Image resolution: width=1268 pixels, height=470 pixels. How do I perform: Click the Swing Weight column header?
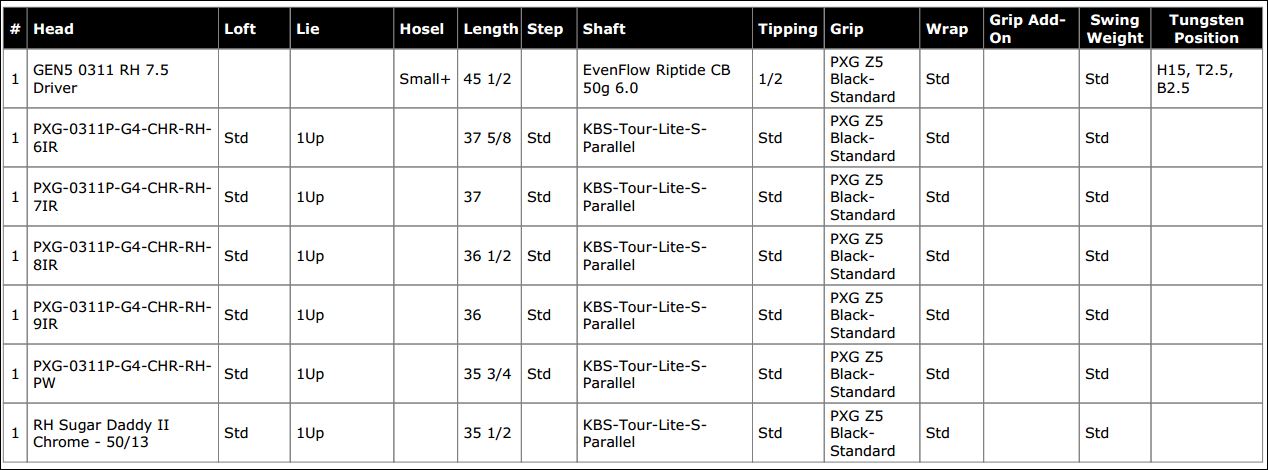pos(1114,29)
